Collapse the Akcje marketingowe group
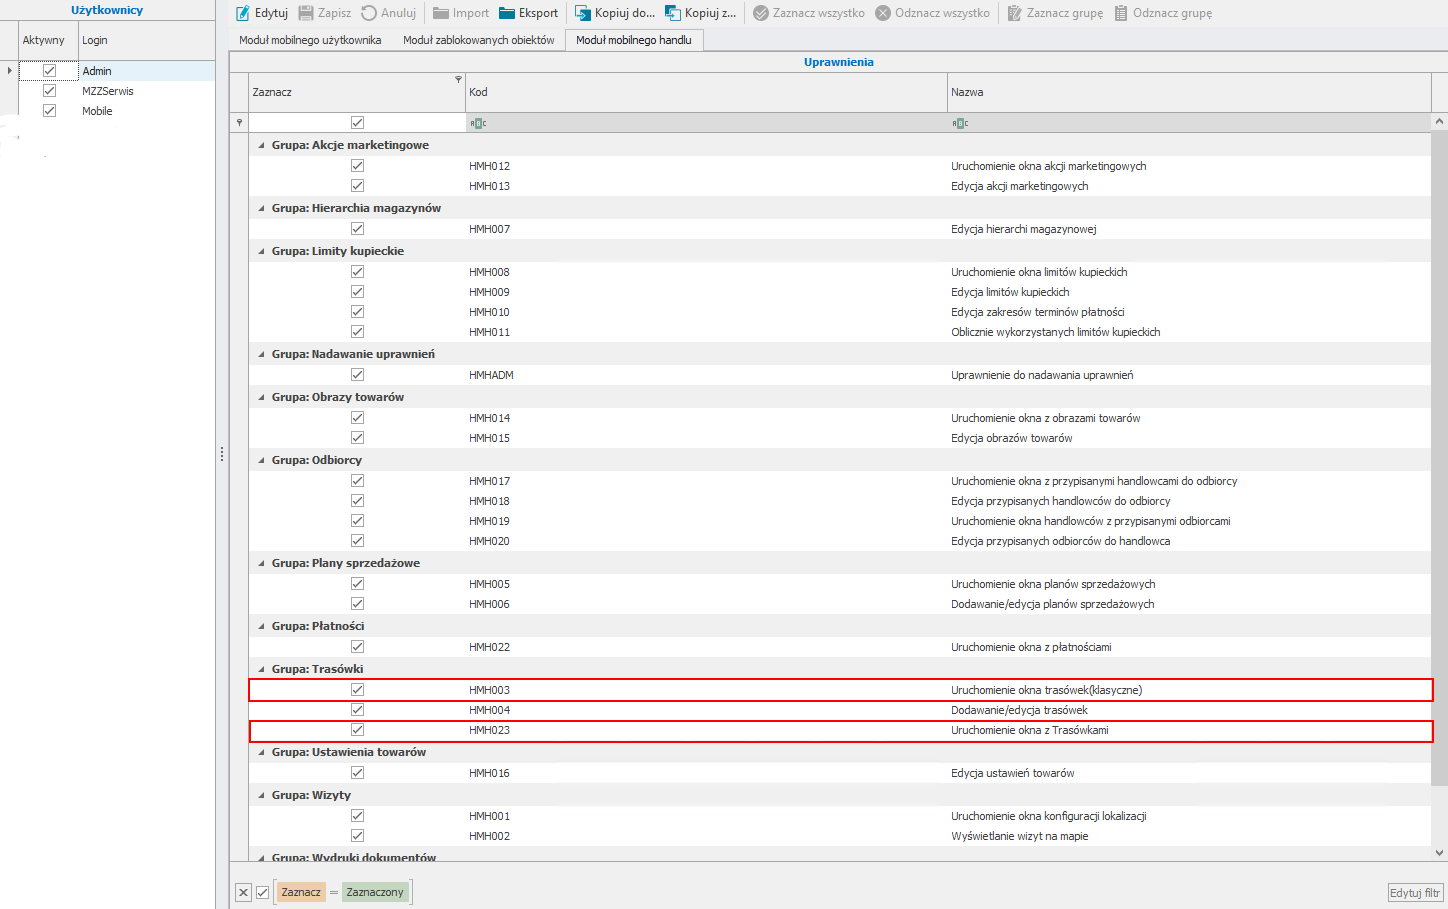 (x=262, y=145)
